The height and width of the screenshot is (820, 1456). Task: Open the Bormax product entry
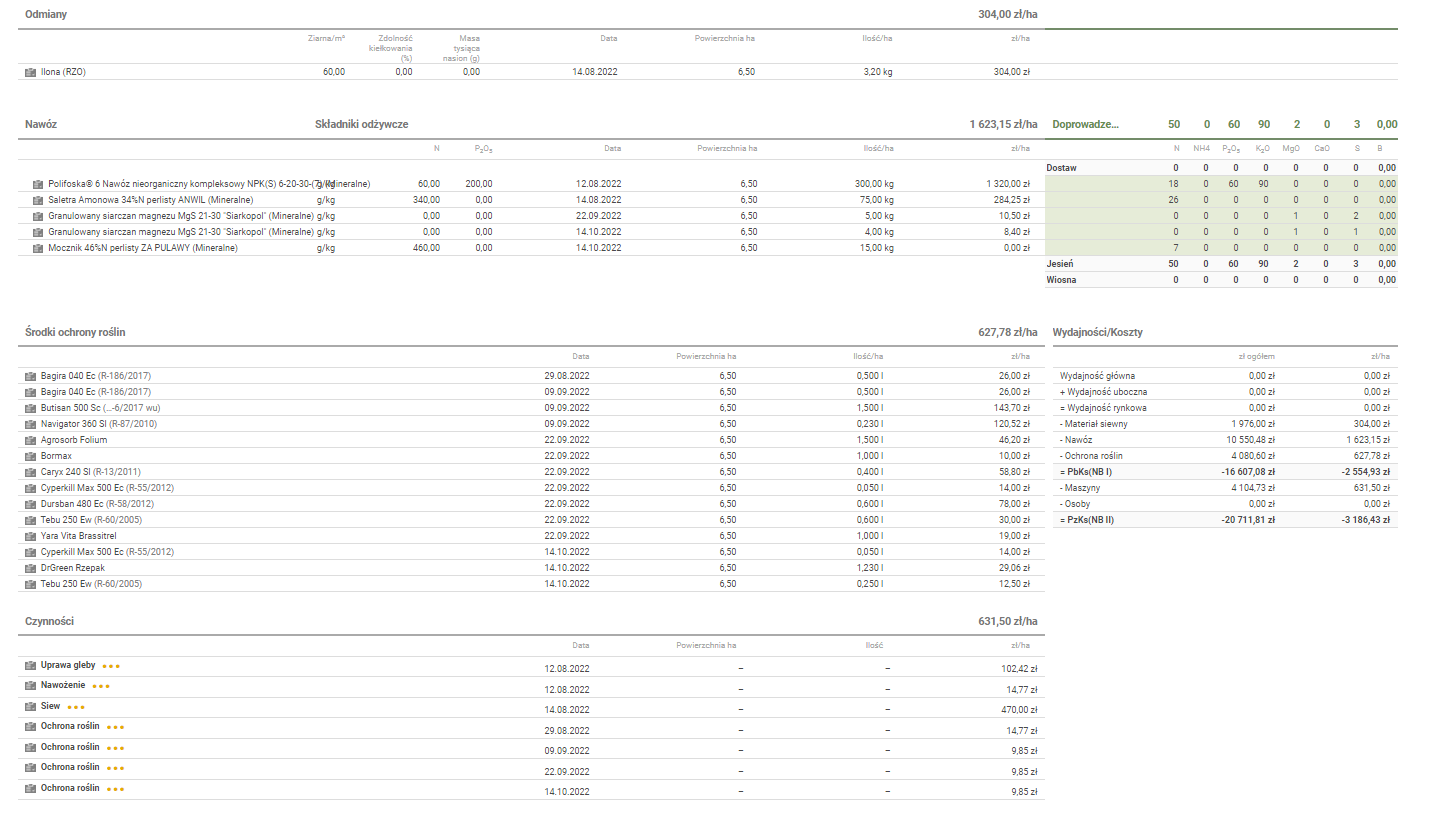[56, 456]
